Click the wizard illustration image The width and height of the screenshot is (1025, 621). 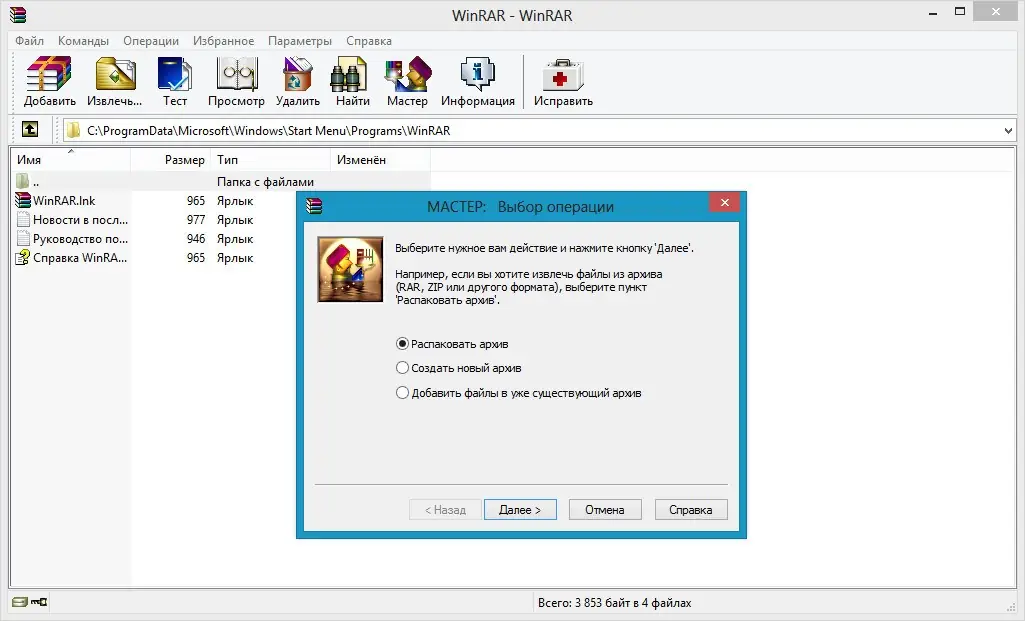(x=350, y=269)
